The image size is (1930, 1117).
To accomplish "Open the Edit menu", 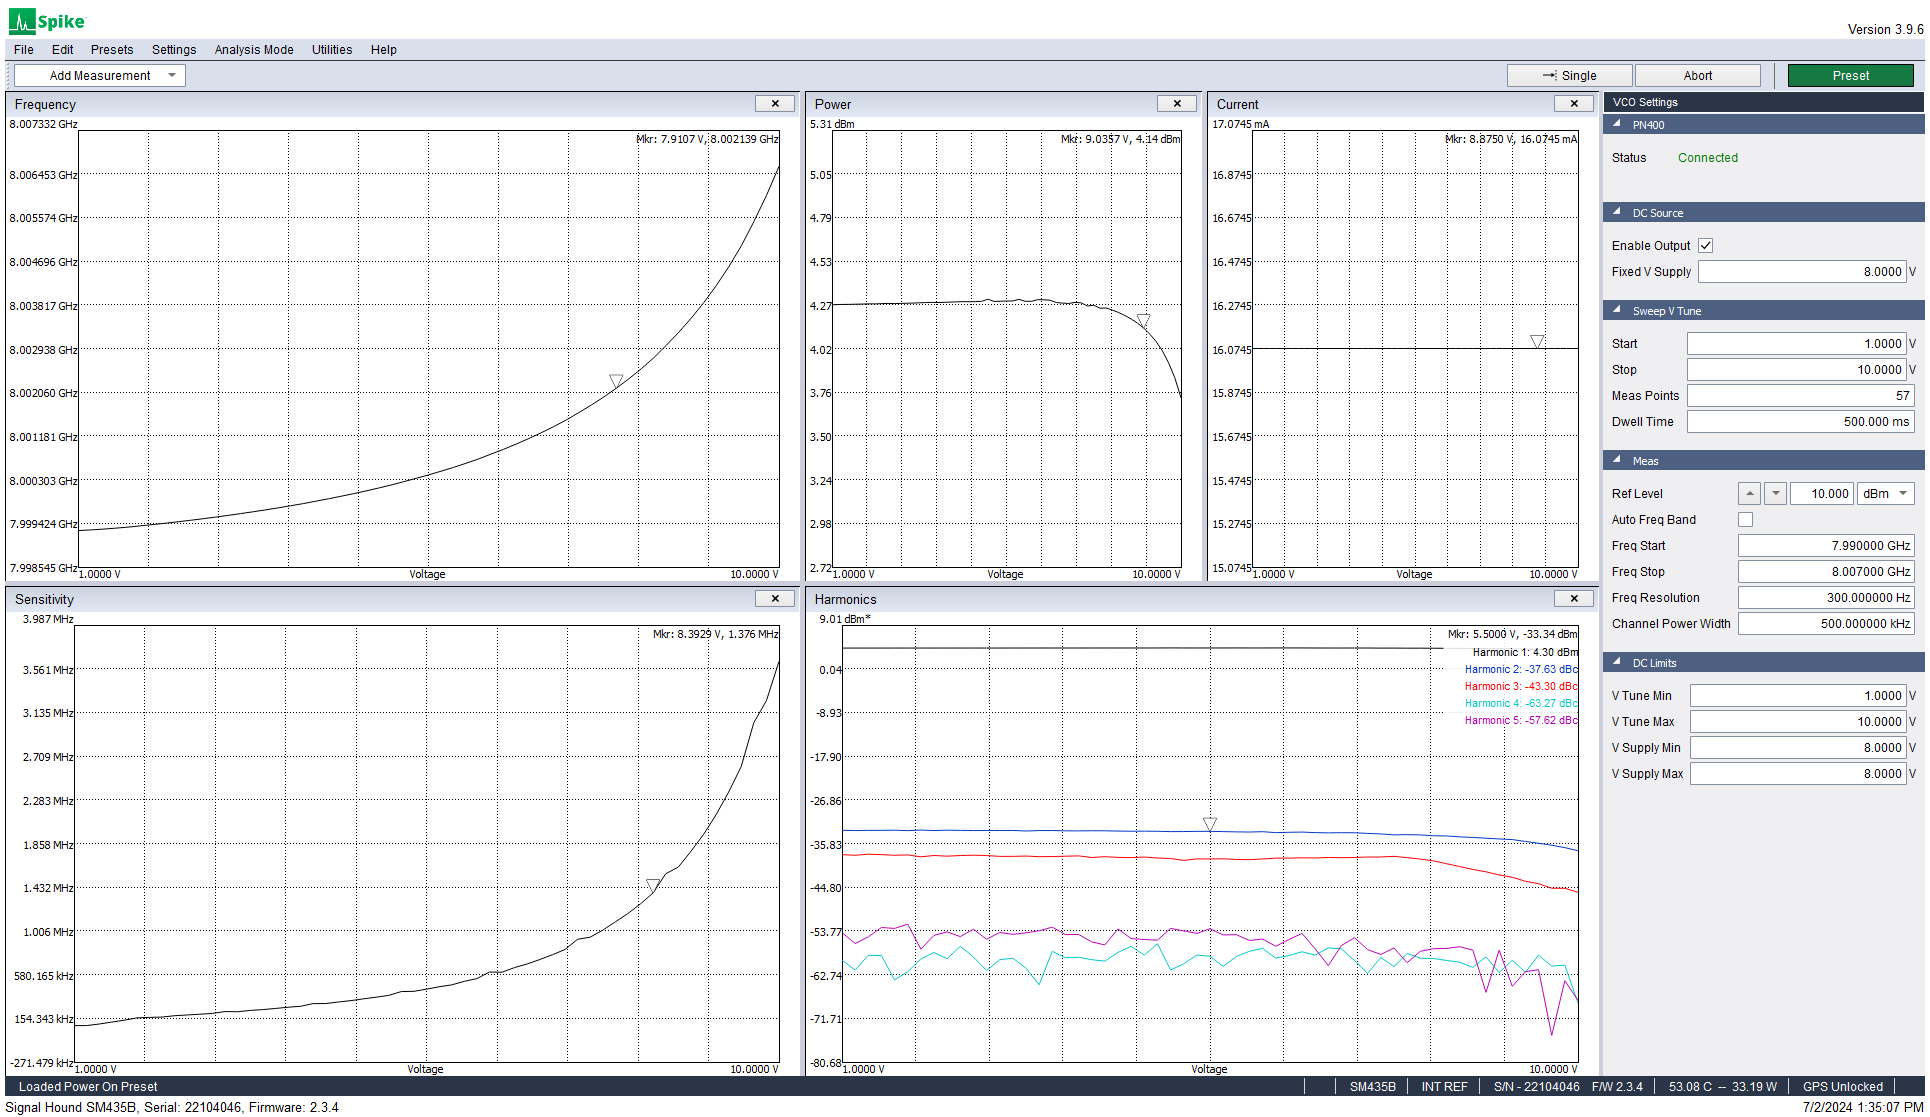I will pyautogui.click(x=62, y=50).
